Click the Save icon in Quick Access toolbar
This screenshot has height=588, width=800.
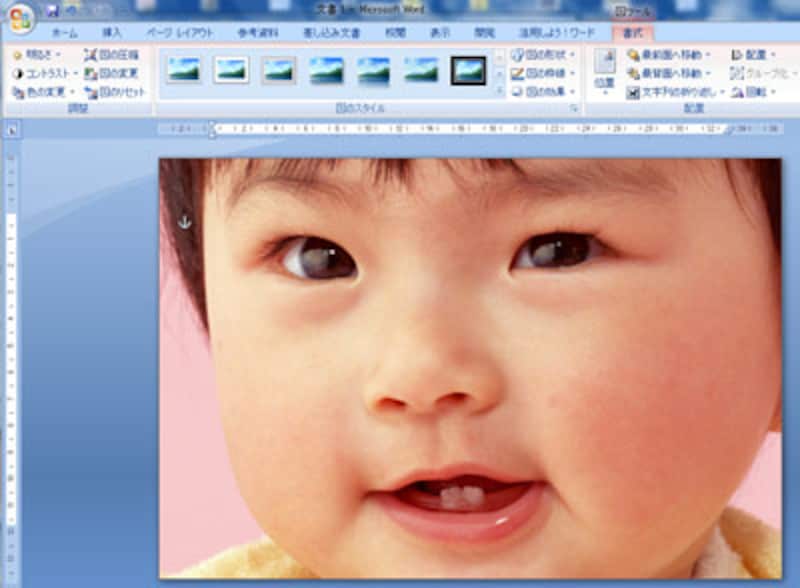click(x=52, y=10)
